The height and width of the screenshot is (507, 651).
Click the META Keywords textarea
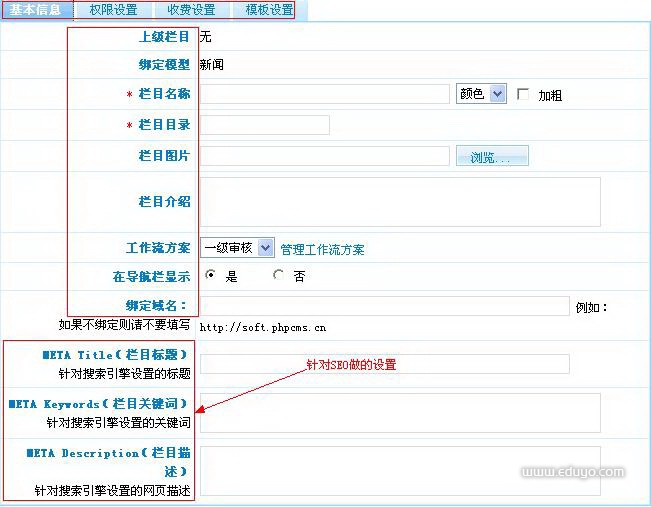400,412
